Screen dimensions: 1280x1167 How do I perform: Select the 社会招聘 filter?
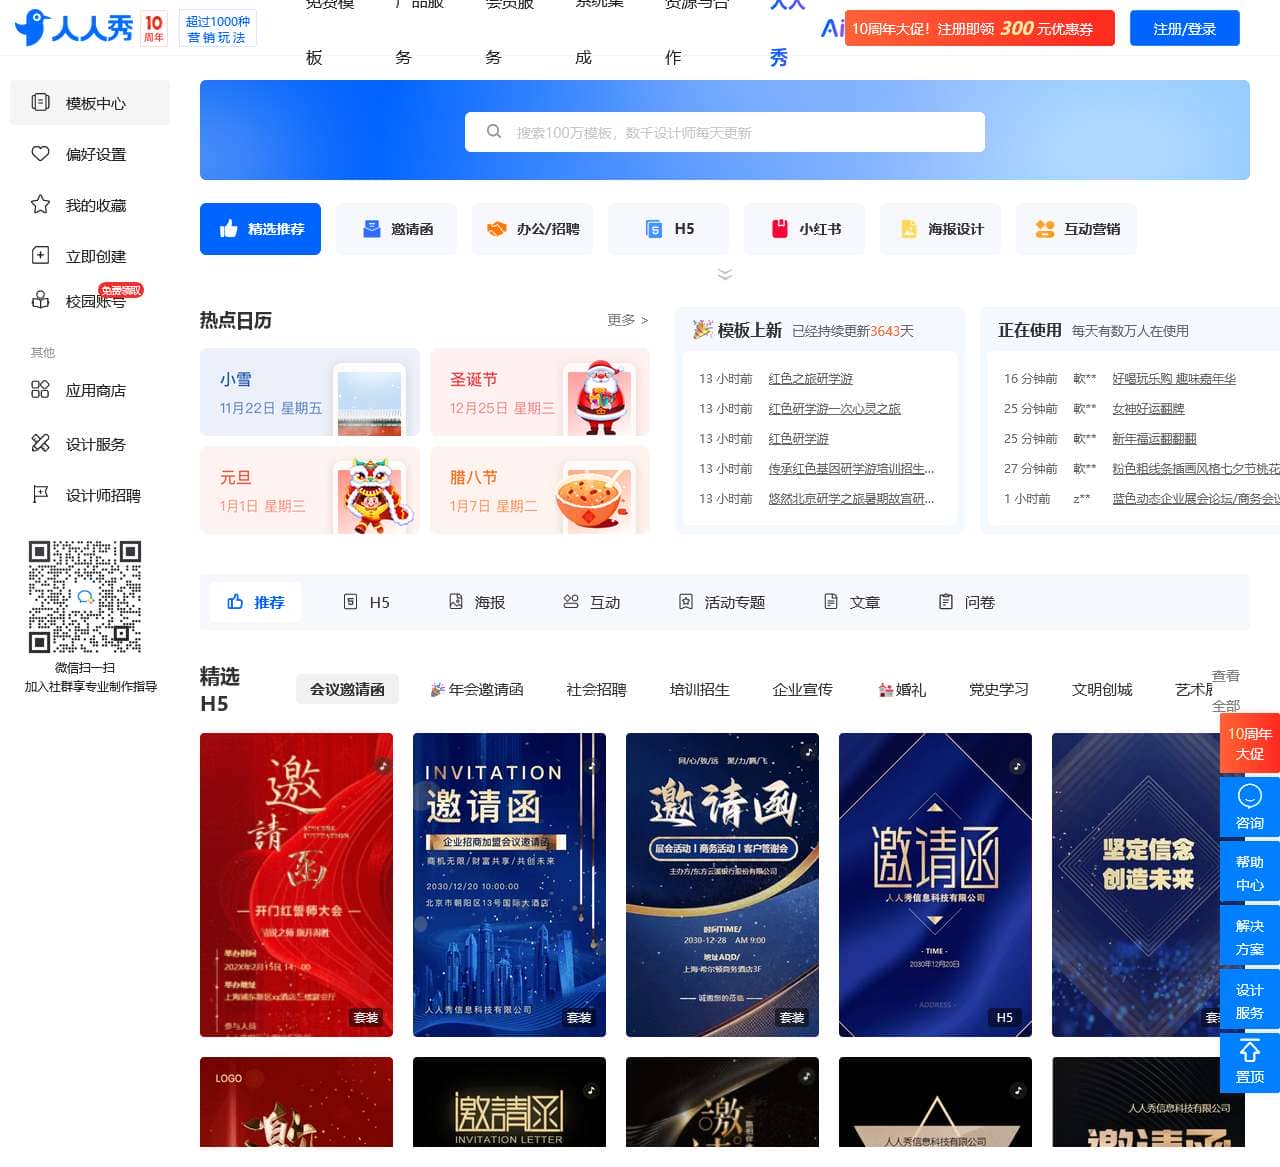(596, 689)
